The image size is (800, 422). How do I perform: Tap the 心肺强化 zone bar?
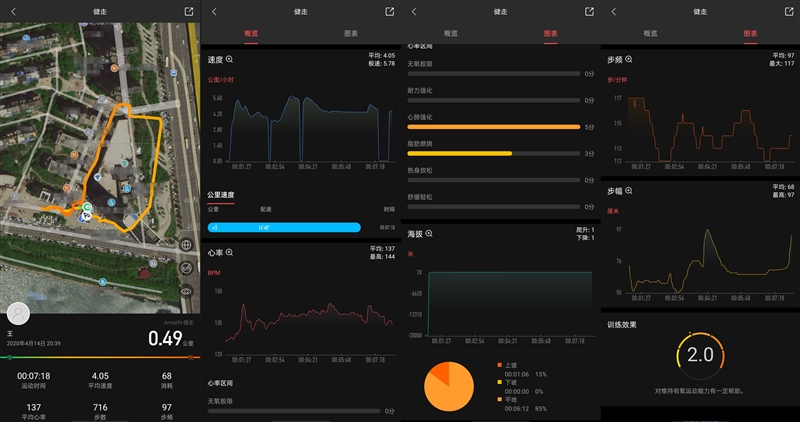point(494,127)
